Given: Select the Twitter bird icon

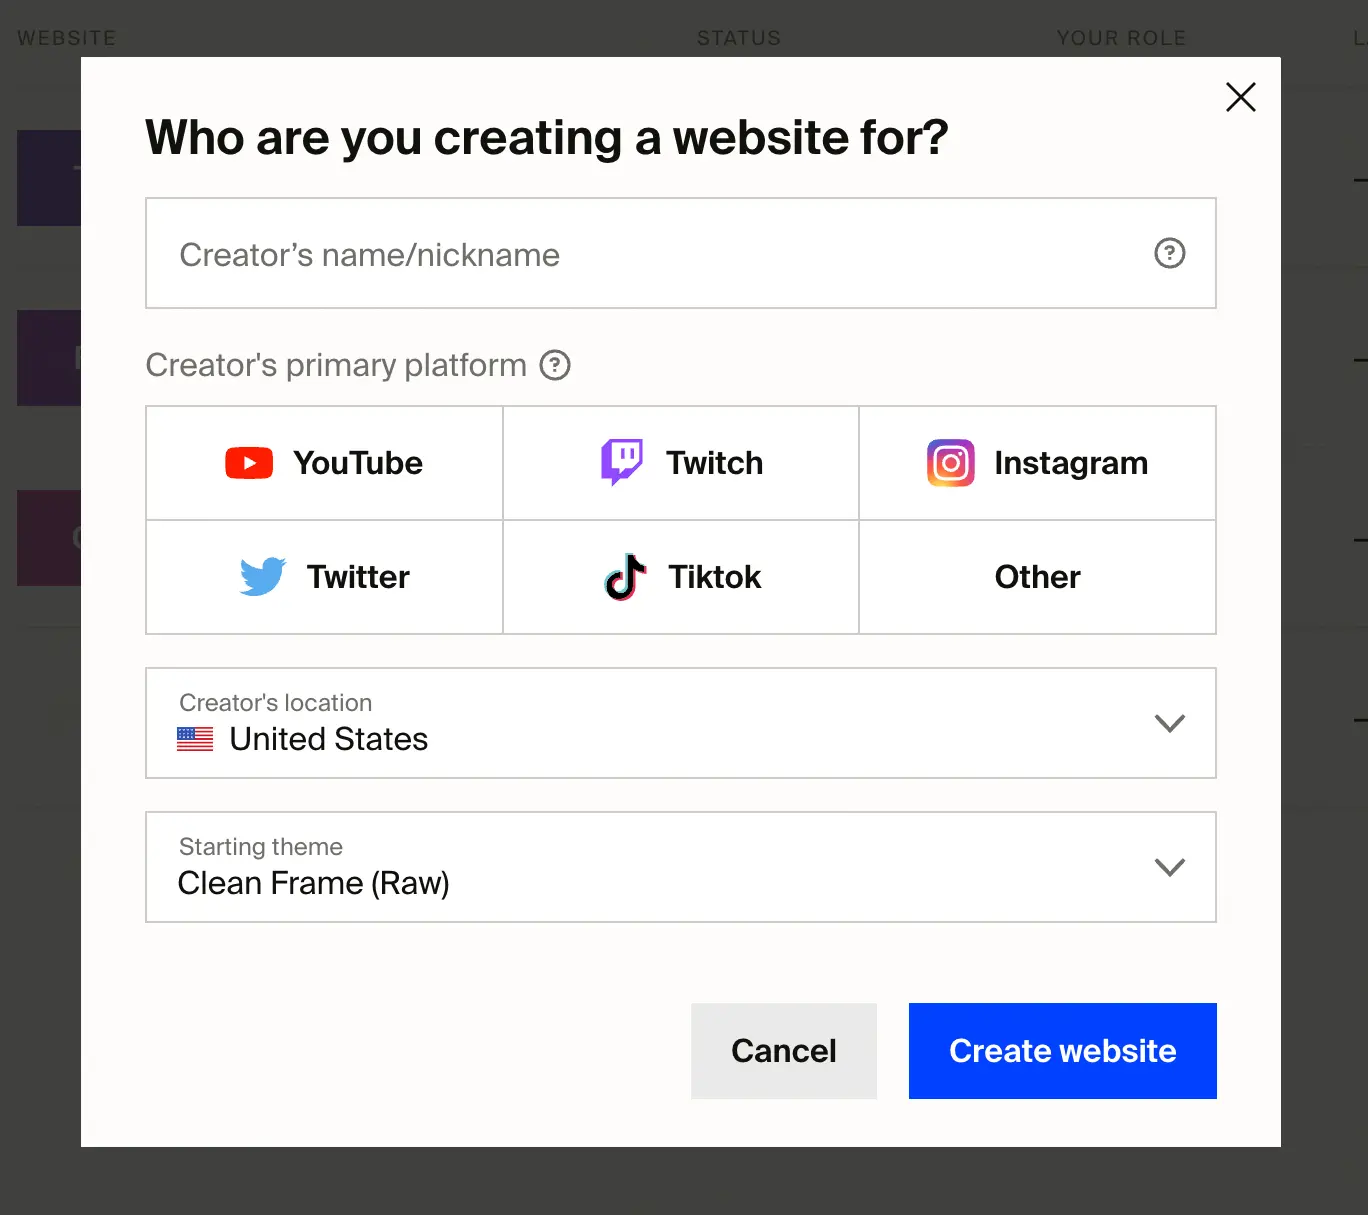Looking at the screenshot, I should coord(261,577).
